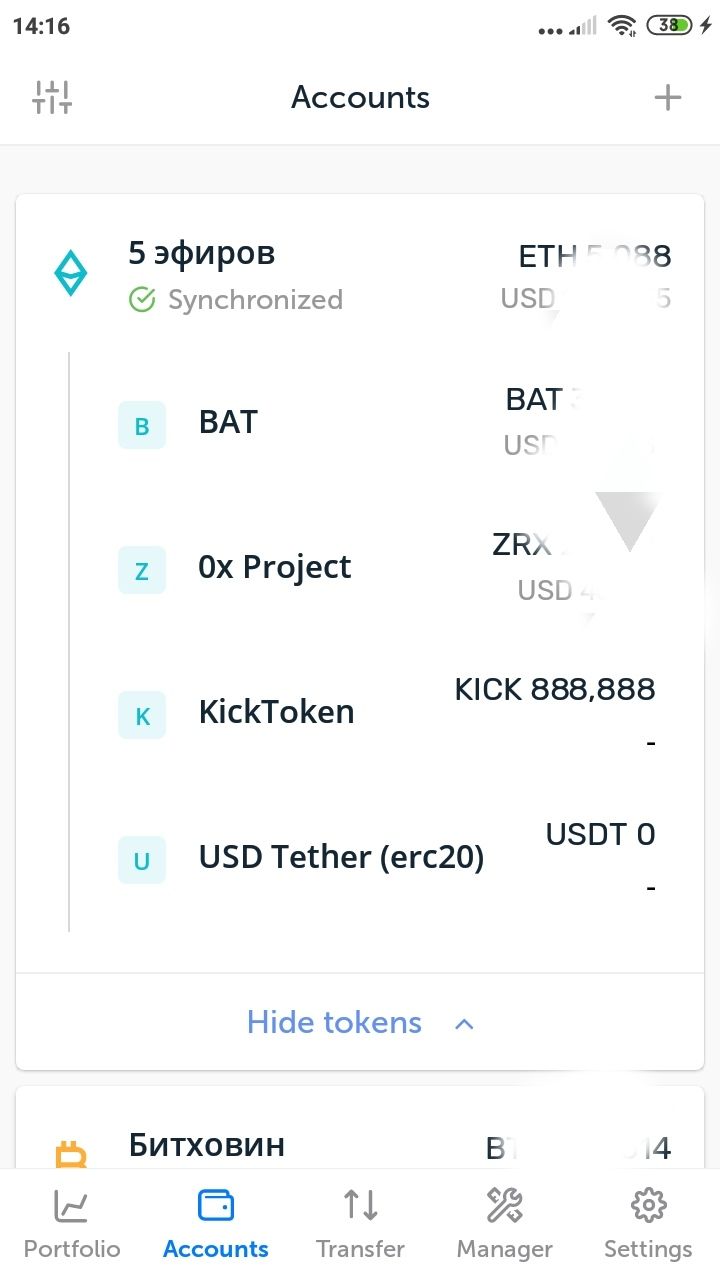Open the Битховин Bitcoin account card

click(x=360, y=1128)
